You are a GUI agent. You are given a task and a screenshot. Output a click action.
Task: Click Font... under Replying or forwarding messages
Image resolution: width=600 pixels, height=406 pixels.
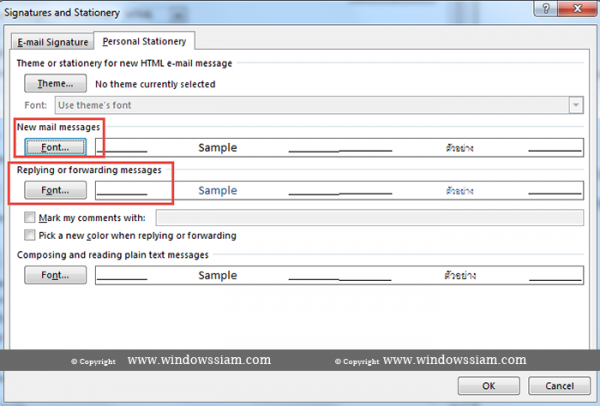click(x=55, y=190)
